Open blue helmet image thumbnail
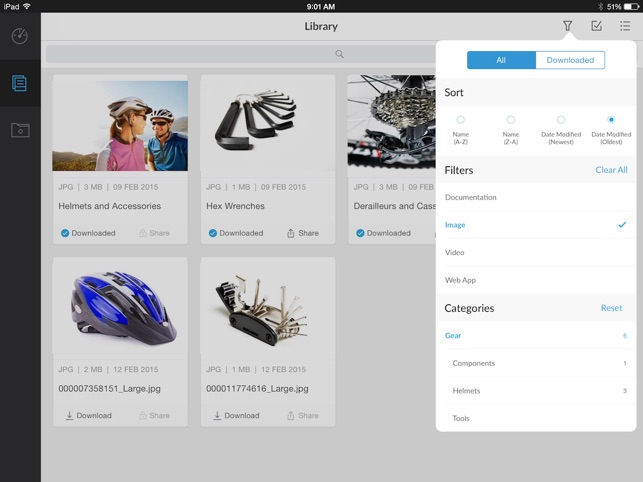643x482 pixels. coord(120,306)
